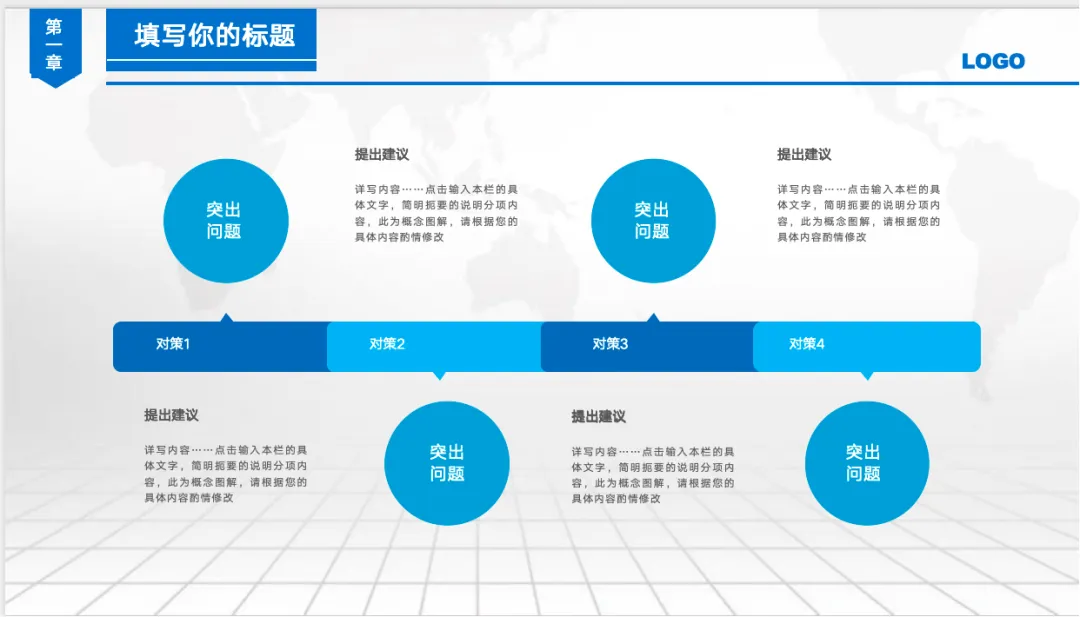The image size is (1080, 617).
Task: Select the top-right 提出建议 heading under LOGO
Action: (804, 154)
